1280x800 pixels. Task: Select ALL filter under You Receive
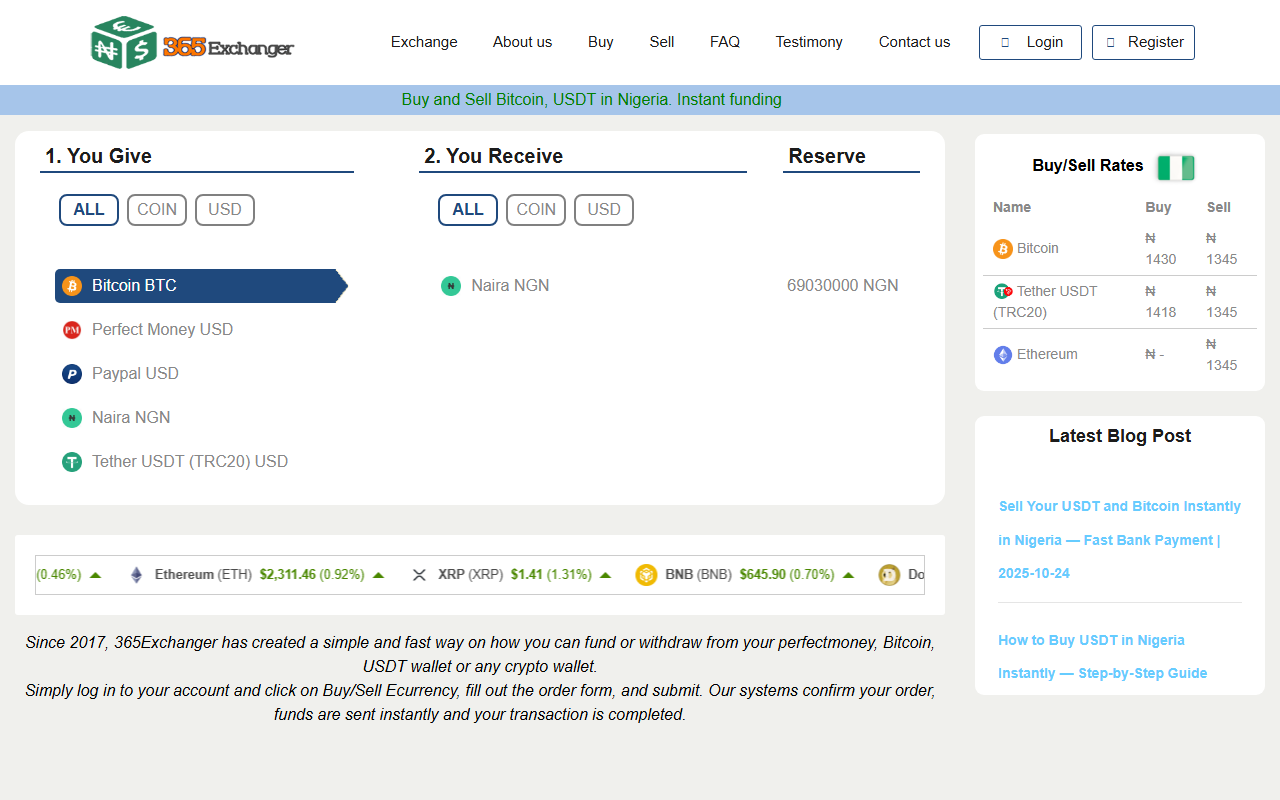click(468, 210)
